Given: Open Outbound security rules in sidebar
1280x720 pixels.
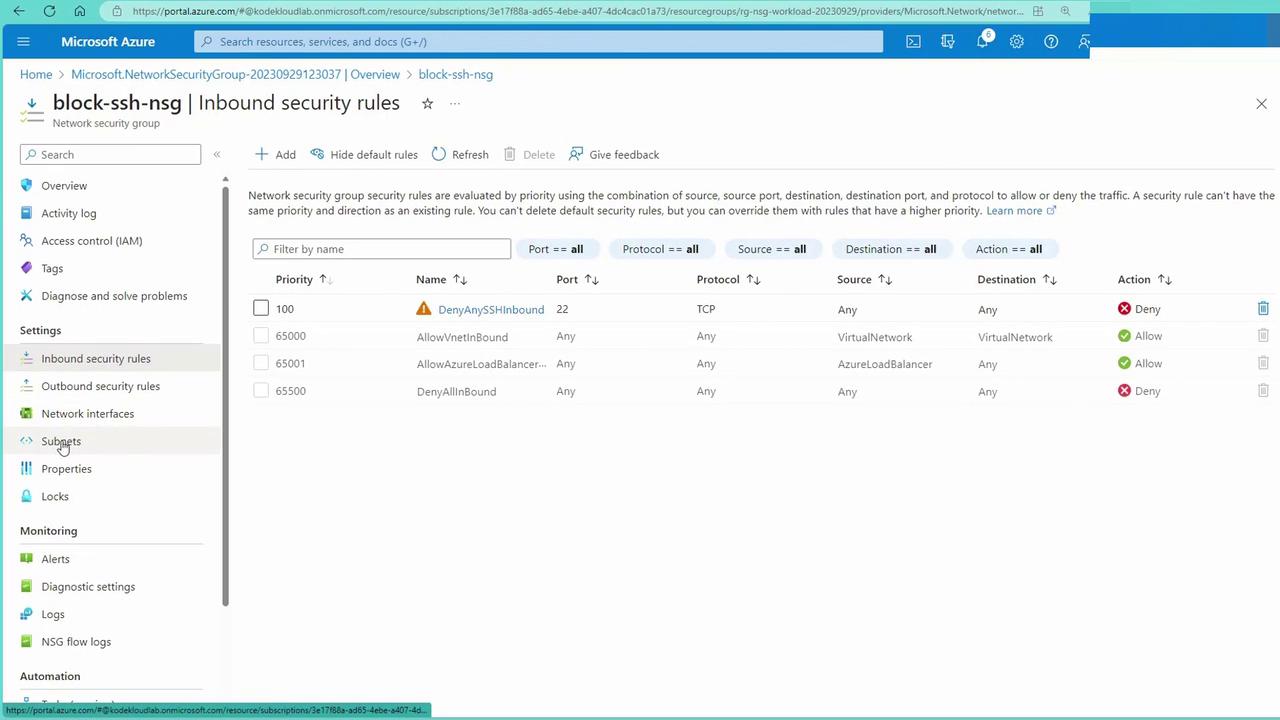Looking at the screenshot, I should tap(100, 386).
